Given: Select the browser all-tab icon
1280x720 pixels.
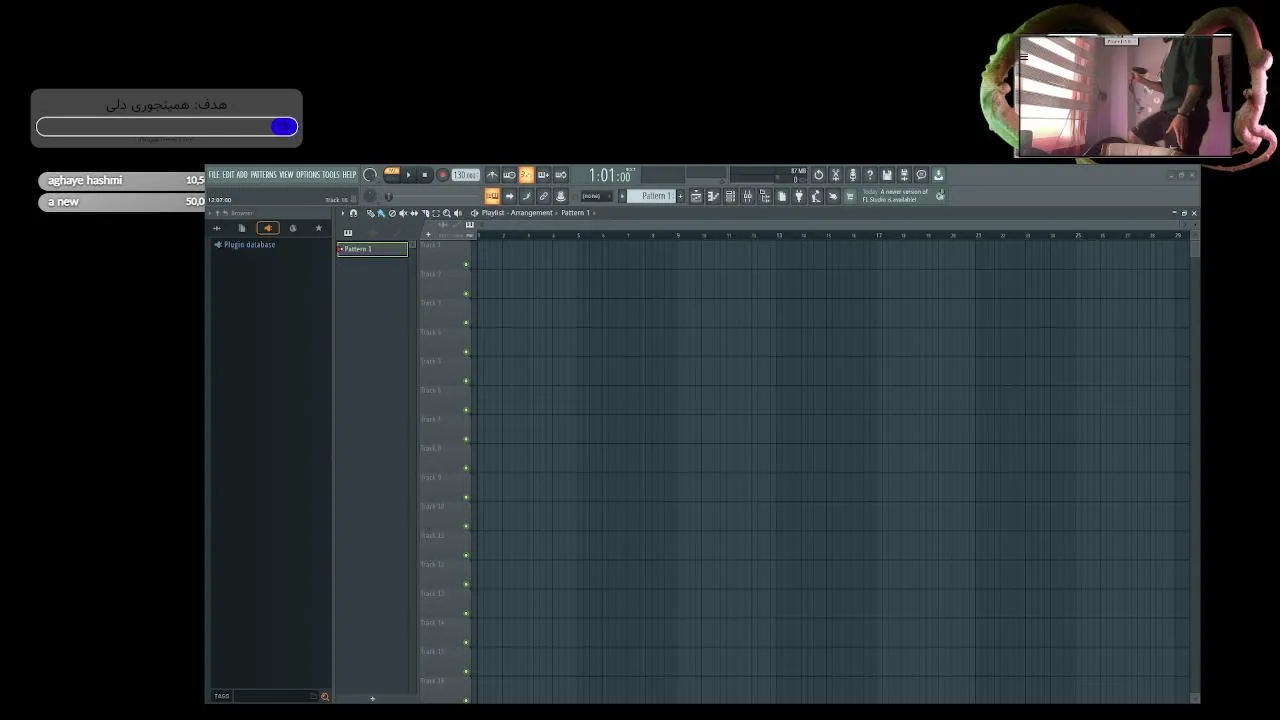Looking at the screenshot, I should 217,228.
